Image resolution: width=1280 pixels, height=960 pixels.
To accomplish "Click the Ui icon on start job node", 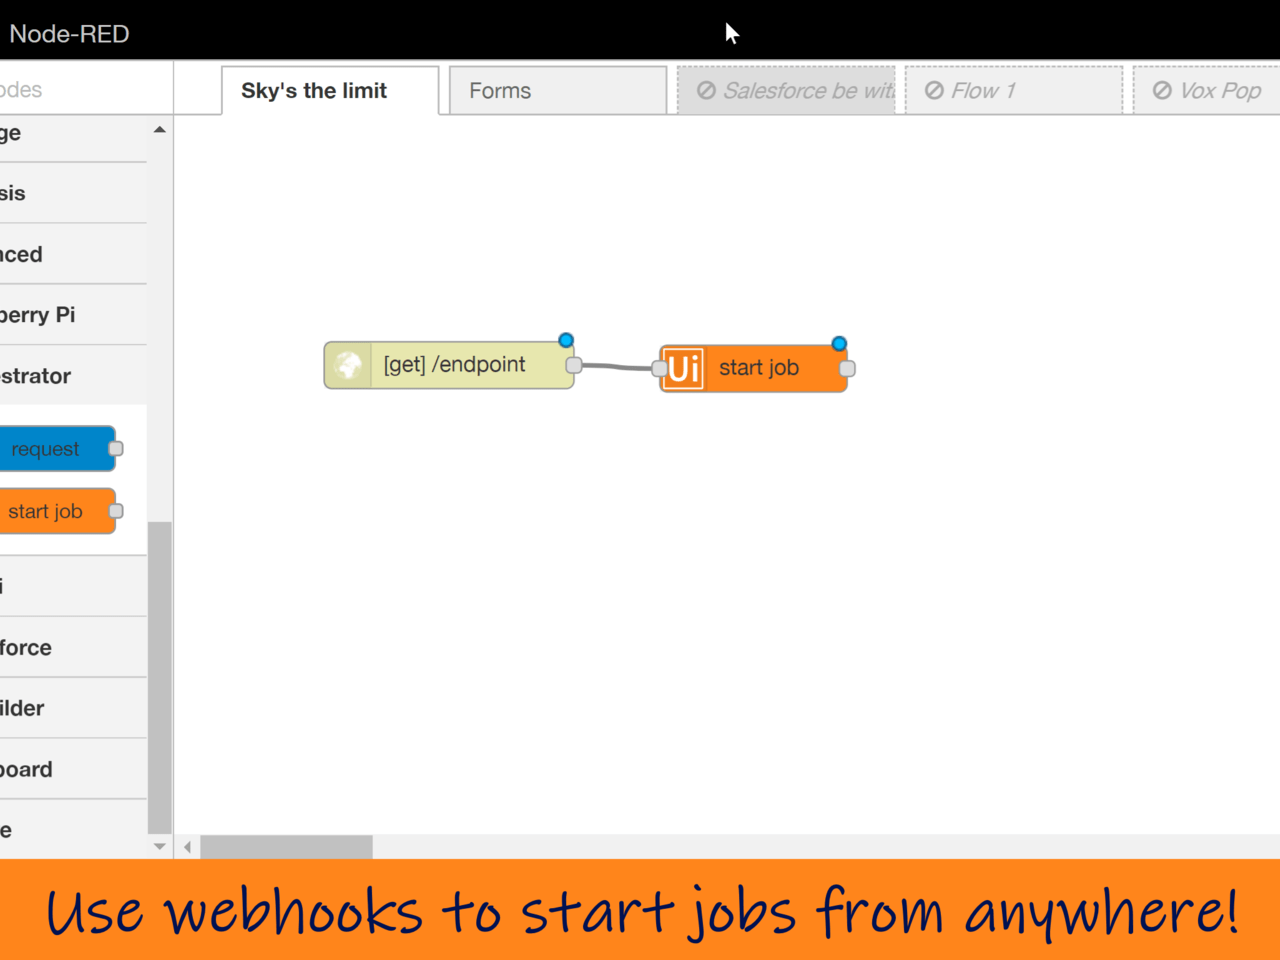I will tap(684, 369).
